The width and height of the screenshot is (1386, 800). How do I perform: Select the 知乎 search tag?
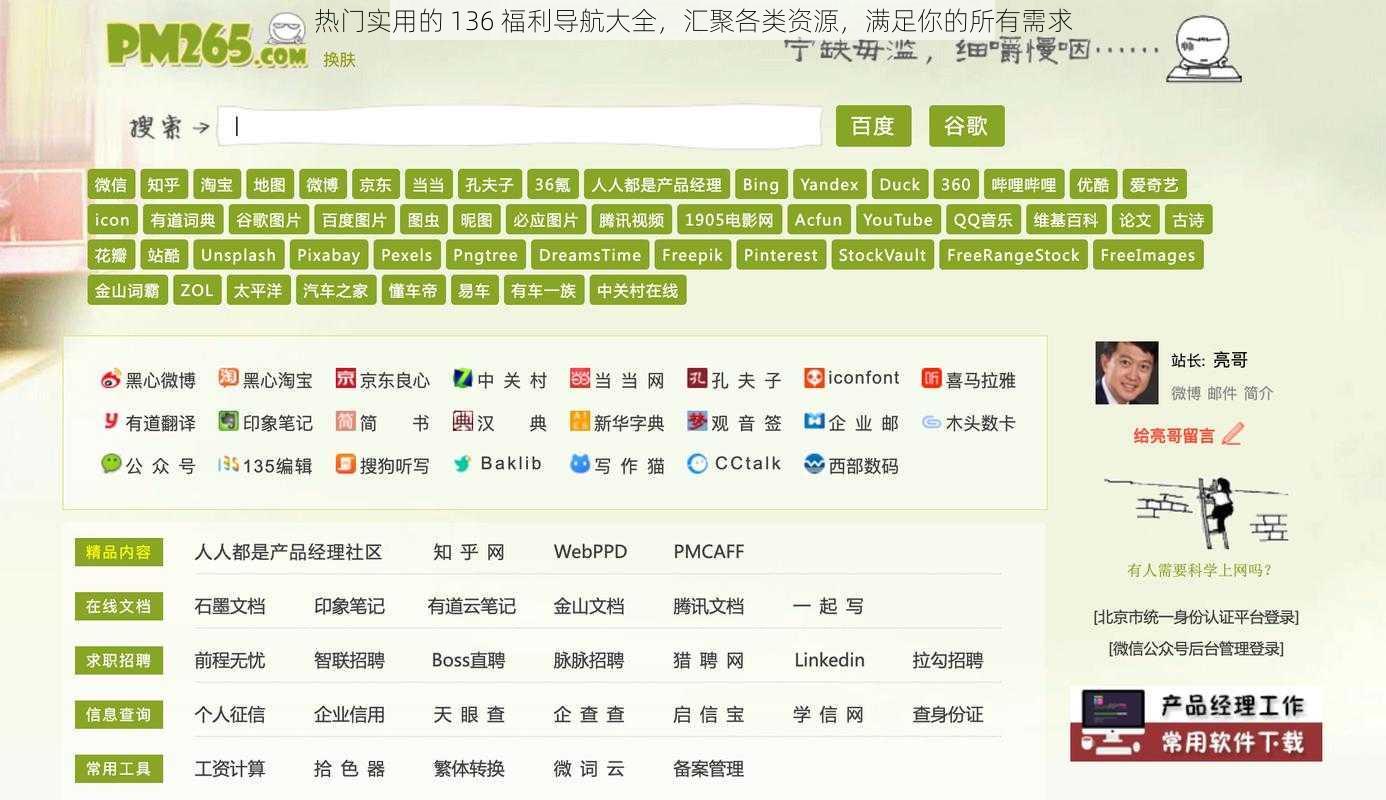[x=163, y=184]
